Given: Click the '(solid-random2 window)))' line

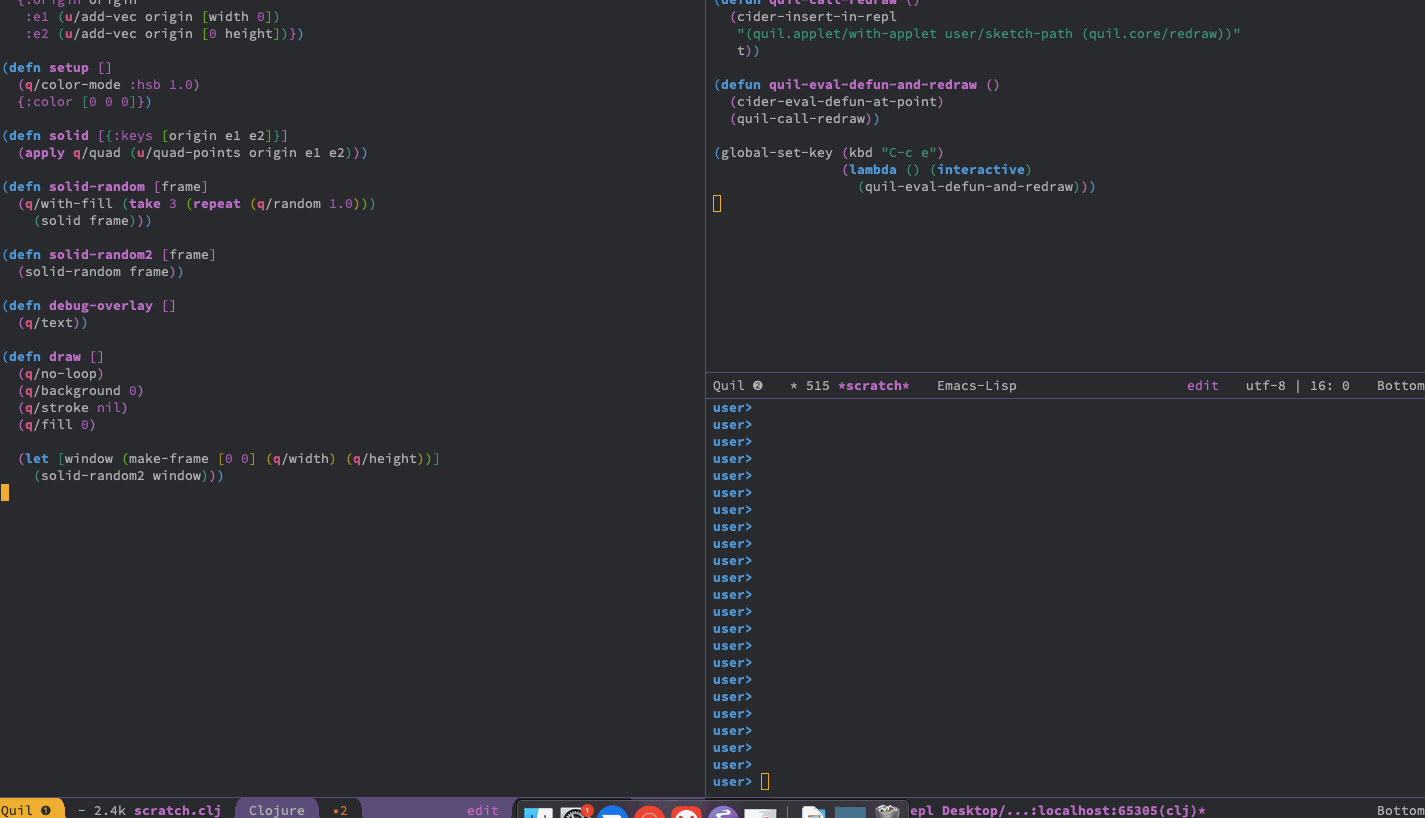Looking at the screenshot, I should [x=128, y=475].
